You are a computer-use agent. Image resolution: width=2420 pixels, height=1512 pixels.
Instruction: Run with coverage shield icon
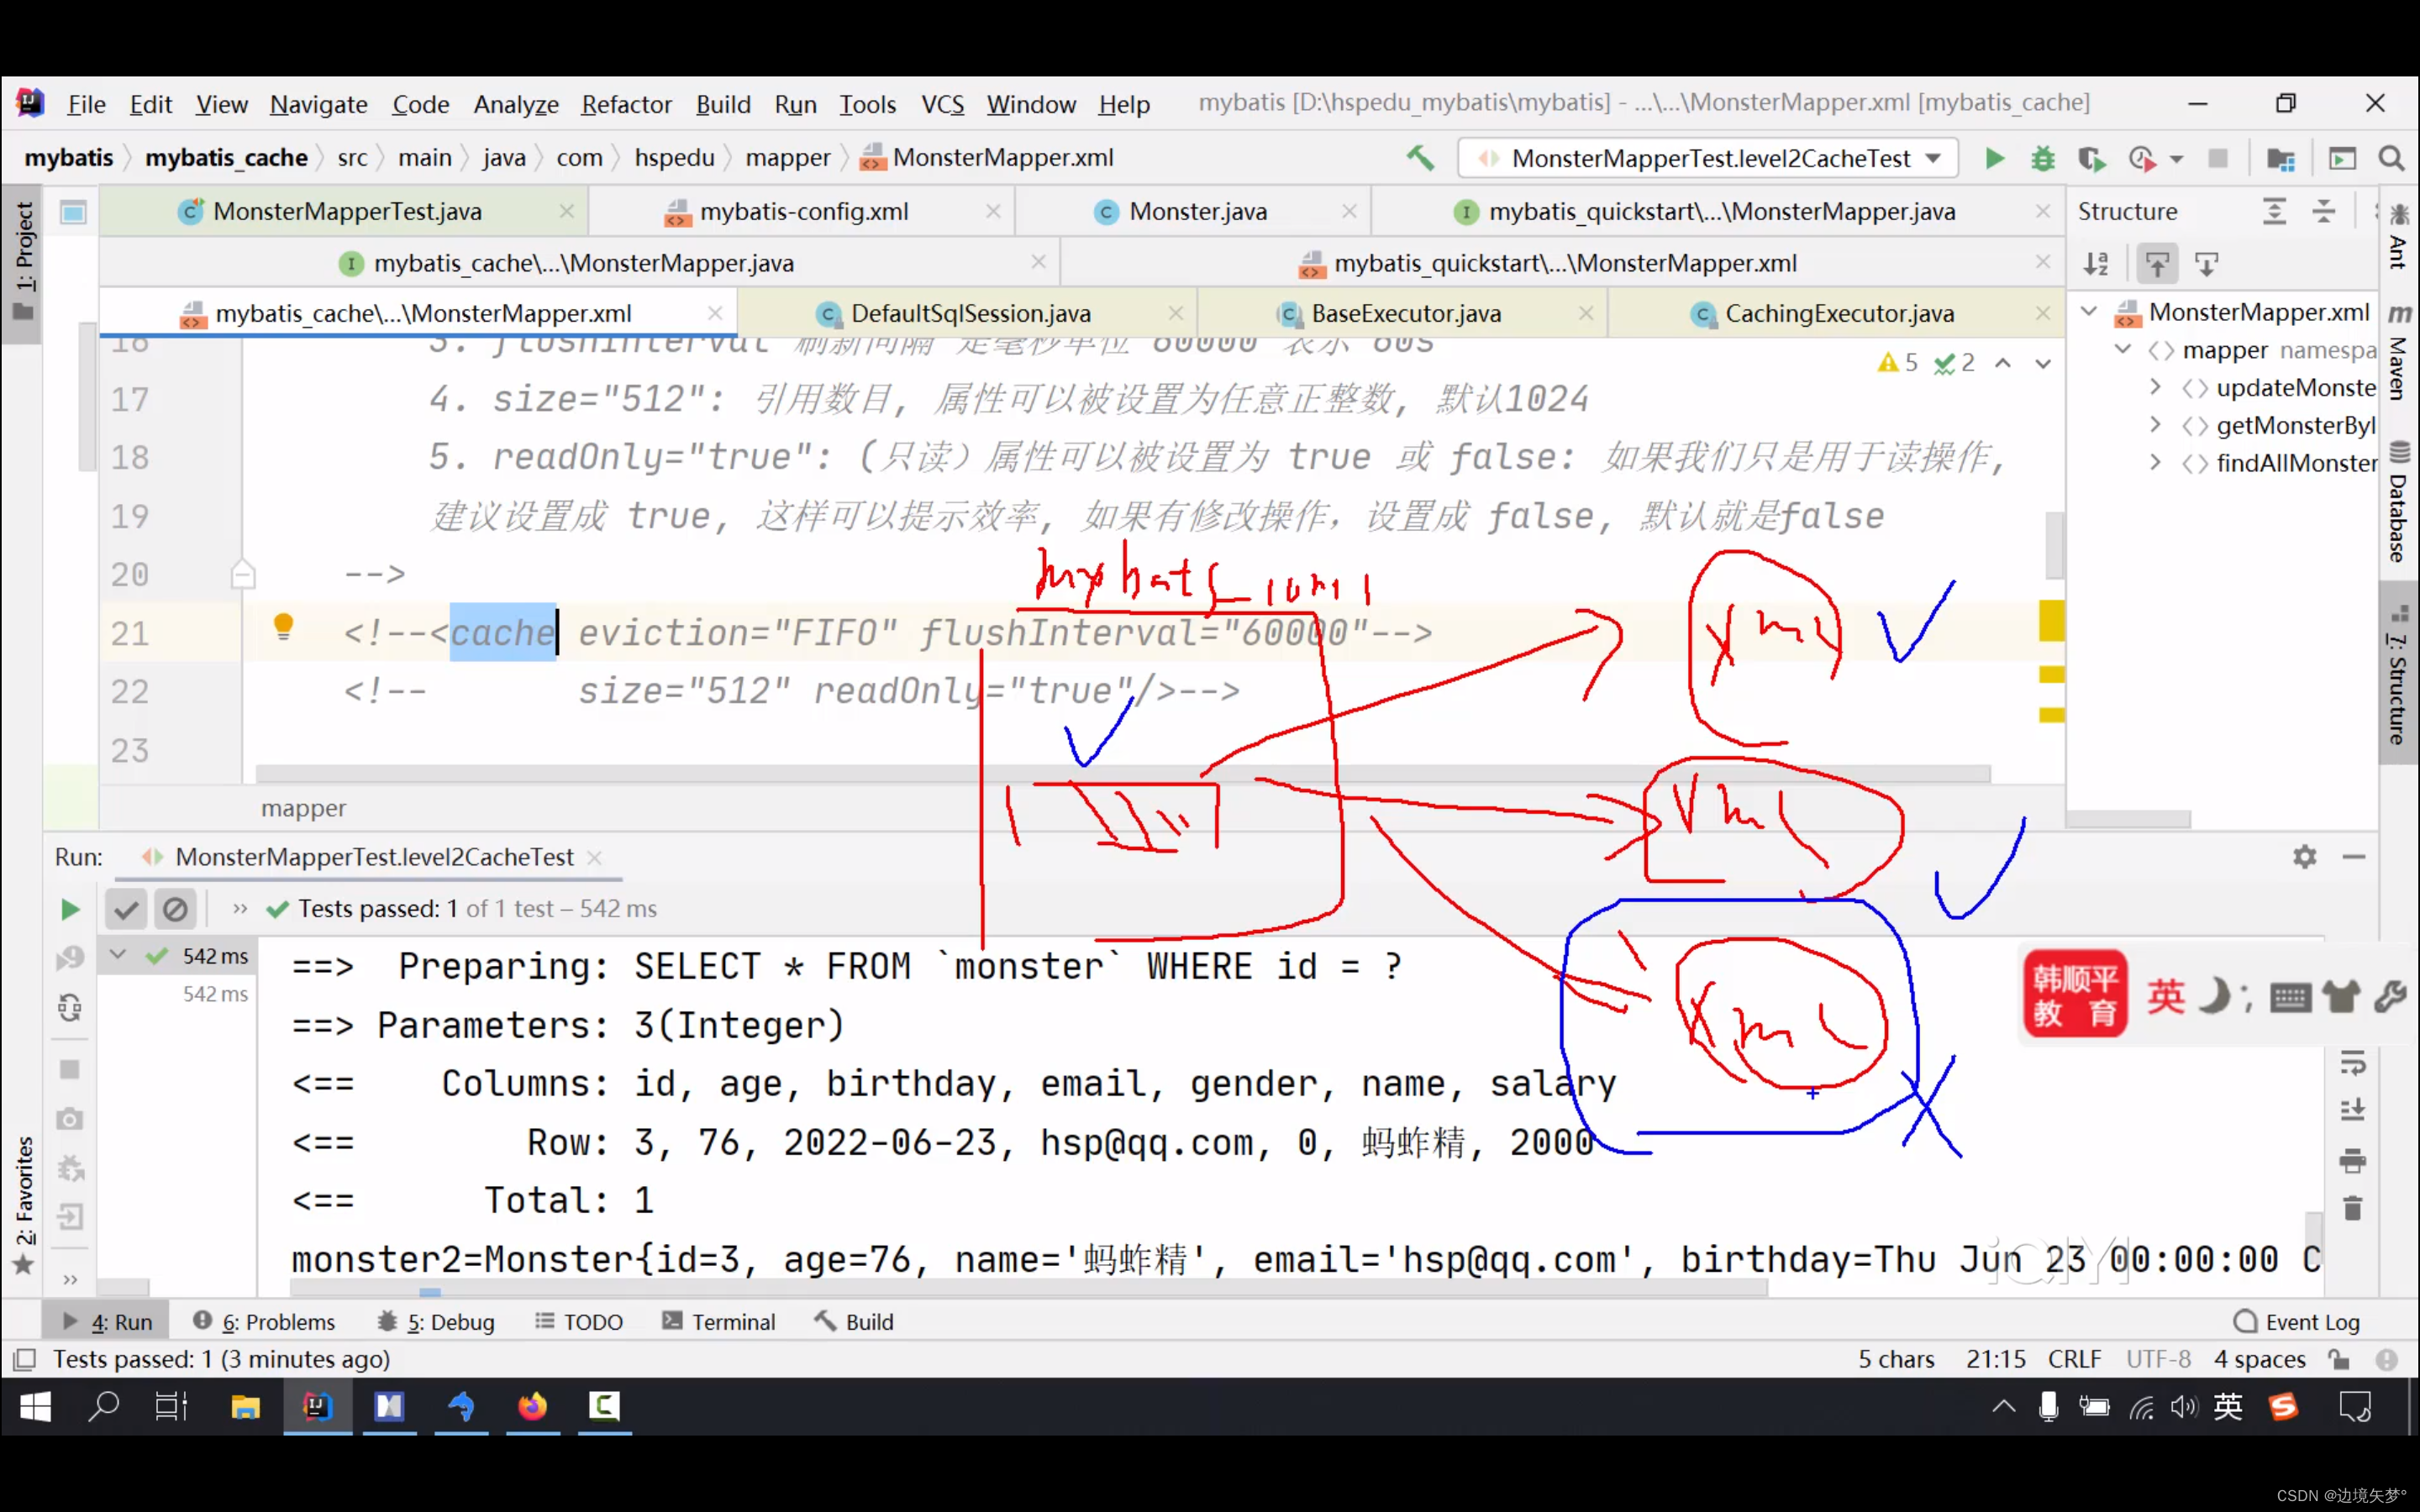pyautogui.click(x=2091, y=158)
